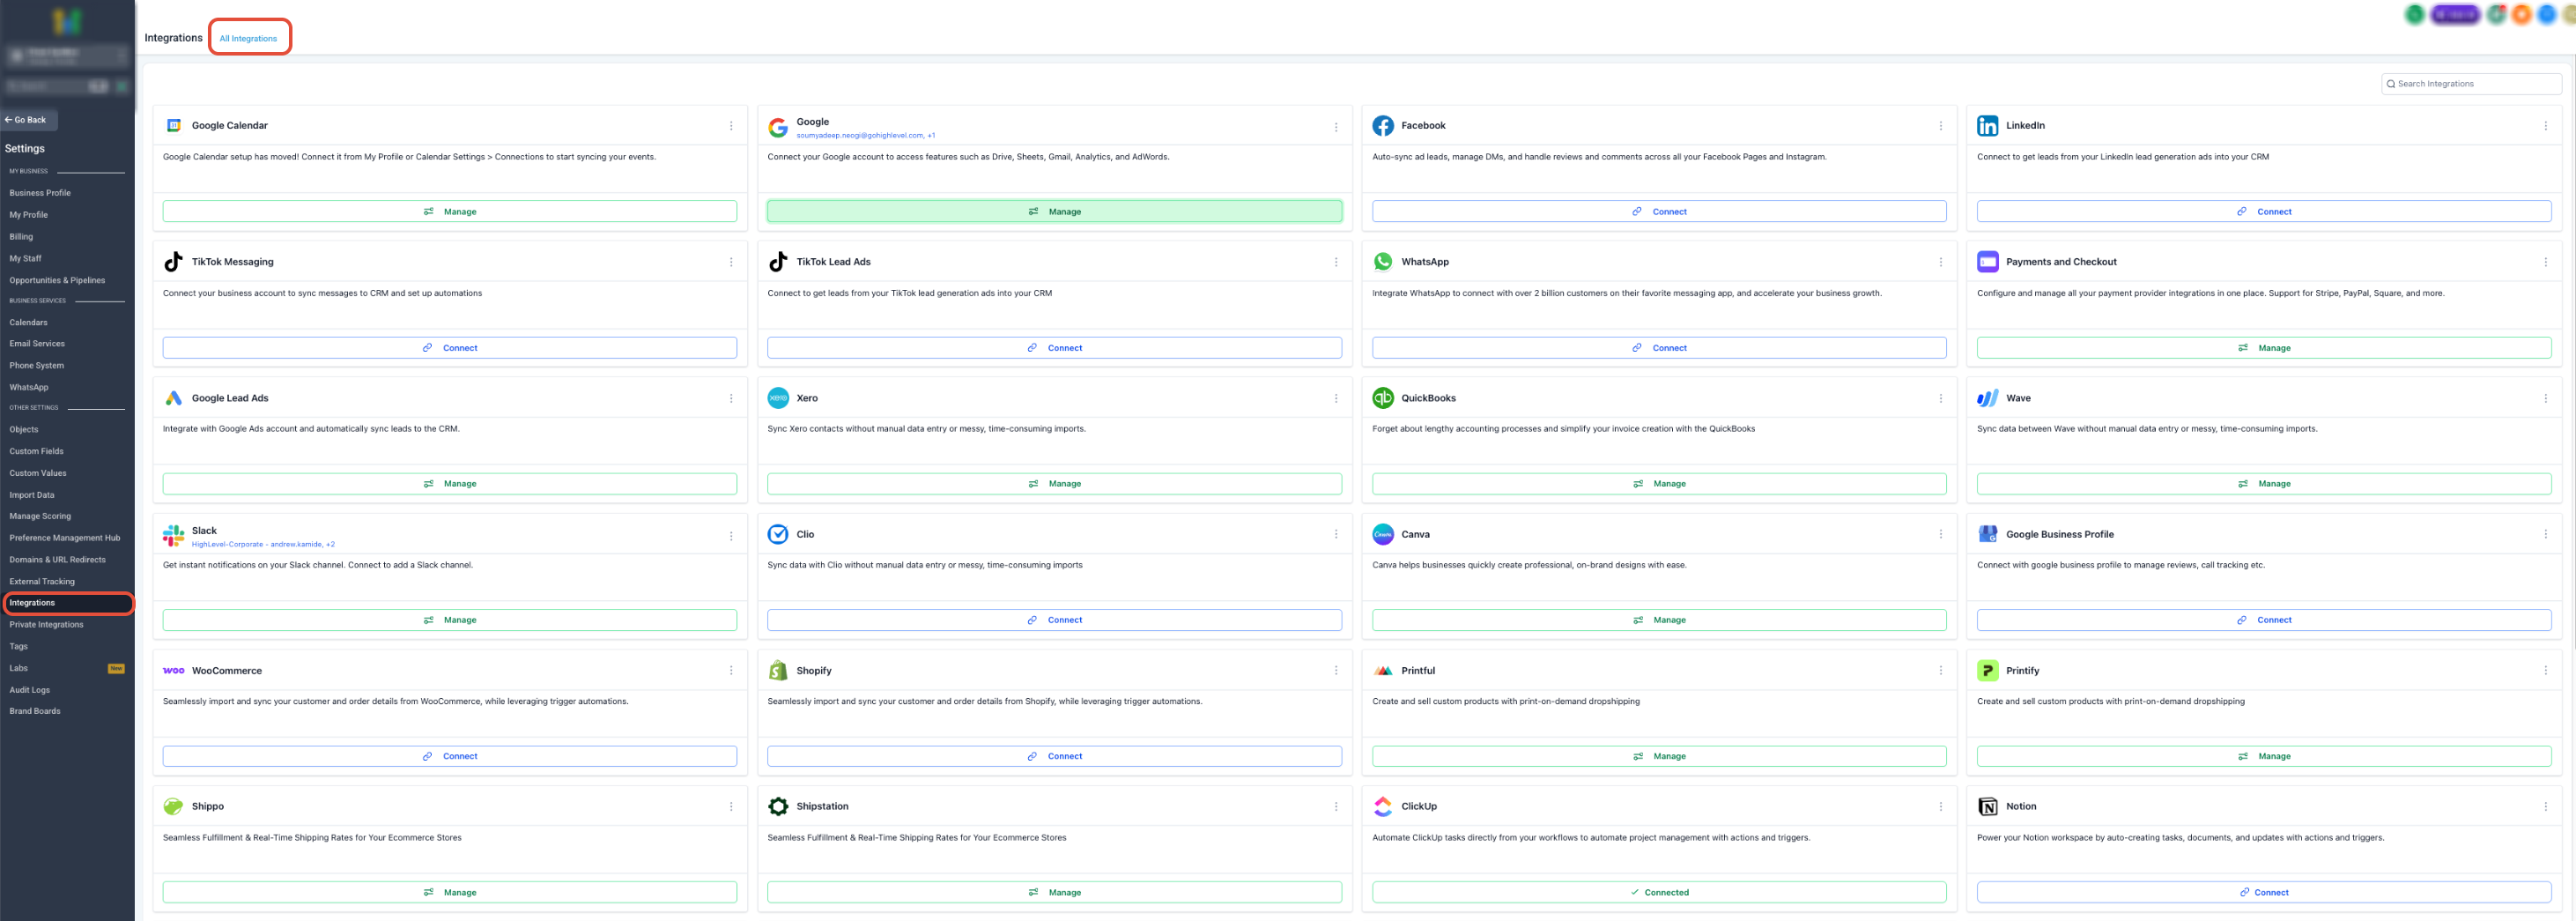Click the Slack logo icon

[x=173, y=536]
